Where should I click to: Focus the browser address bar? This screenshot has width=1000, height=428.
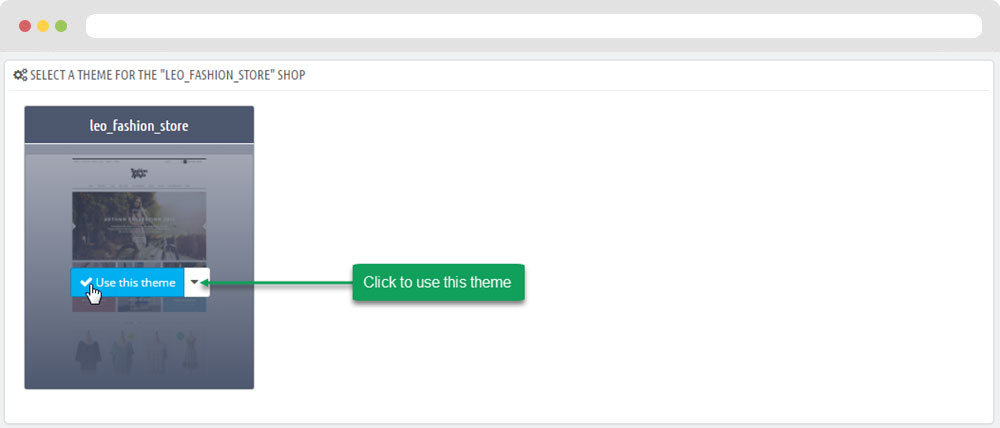coord(535,26)
